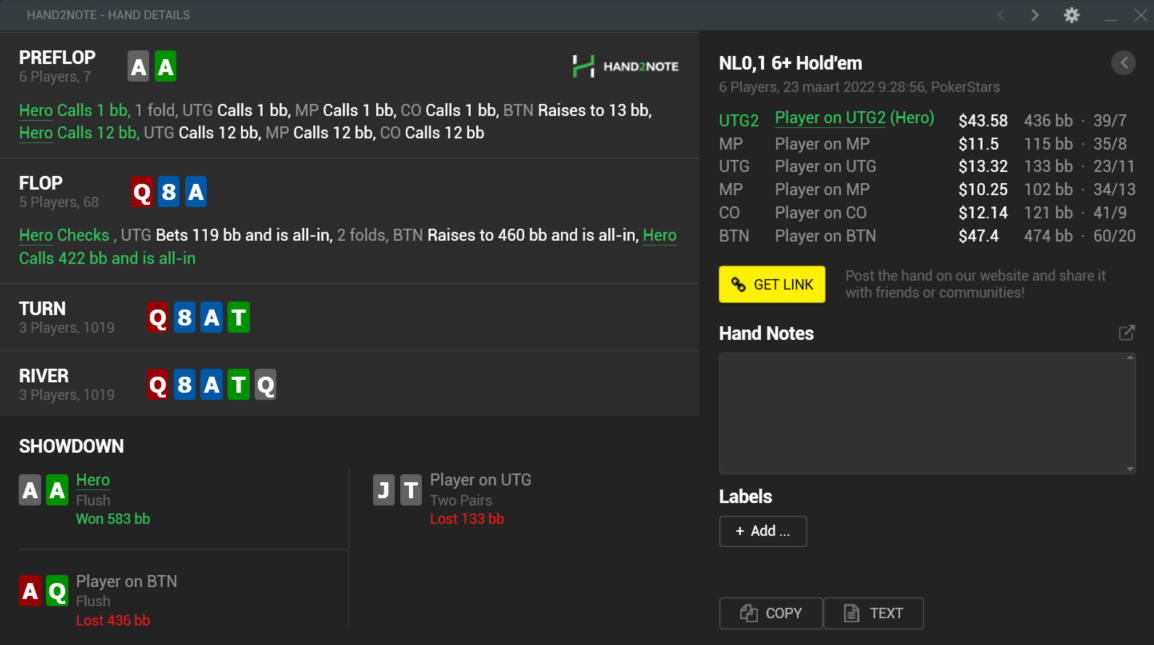Click the $43.58 stack value
Screen dimensions: 1154x645
pyautogui.click(x=983, y=121)
